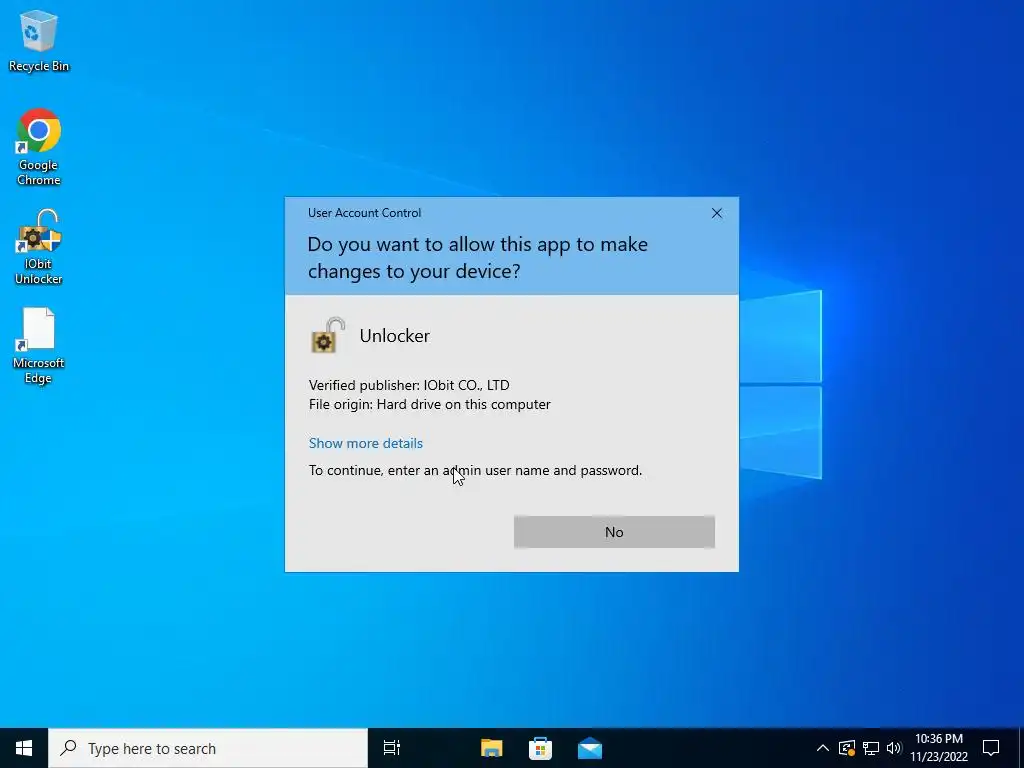Open the network status tray icon
The width and height of the screenshot is (1024, 768).
click(871, 748)
